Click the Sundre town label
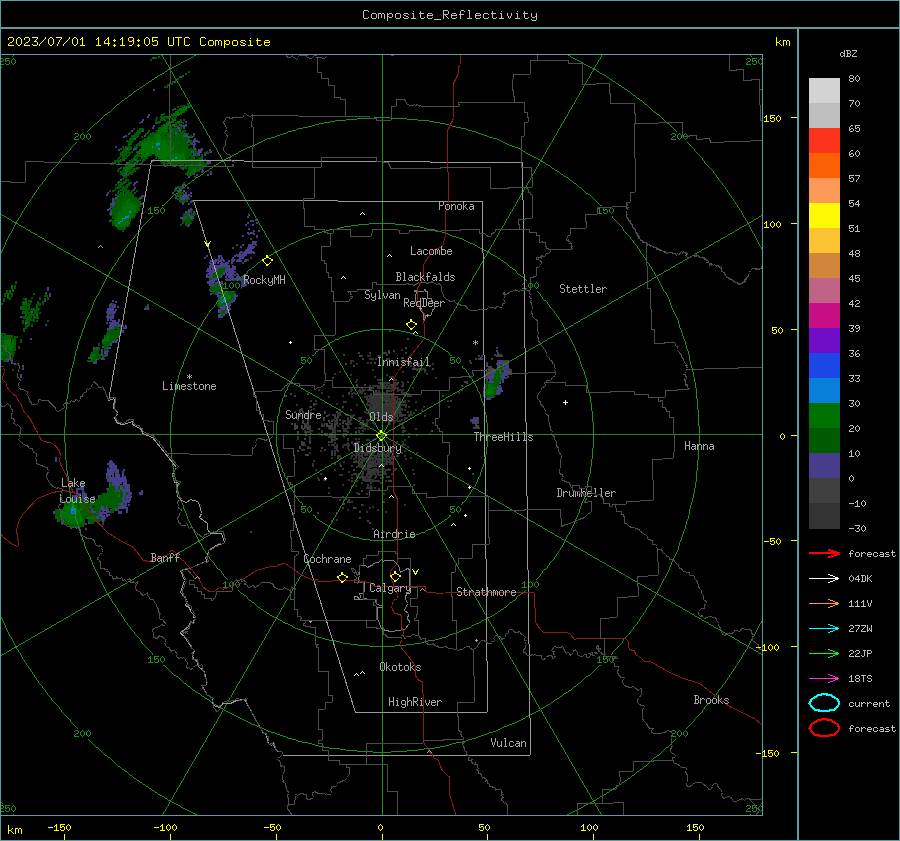900x841 pixels. pyautogui.click(x=303, y=414)
